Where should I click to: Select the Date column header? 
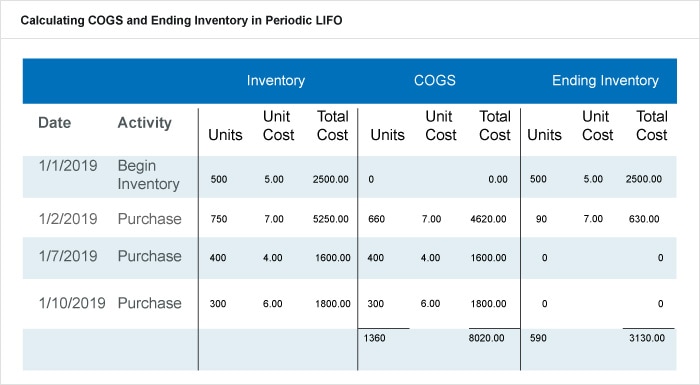pyautogui.click(x=54, y=122)
